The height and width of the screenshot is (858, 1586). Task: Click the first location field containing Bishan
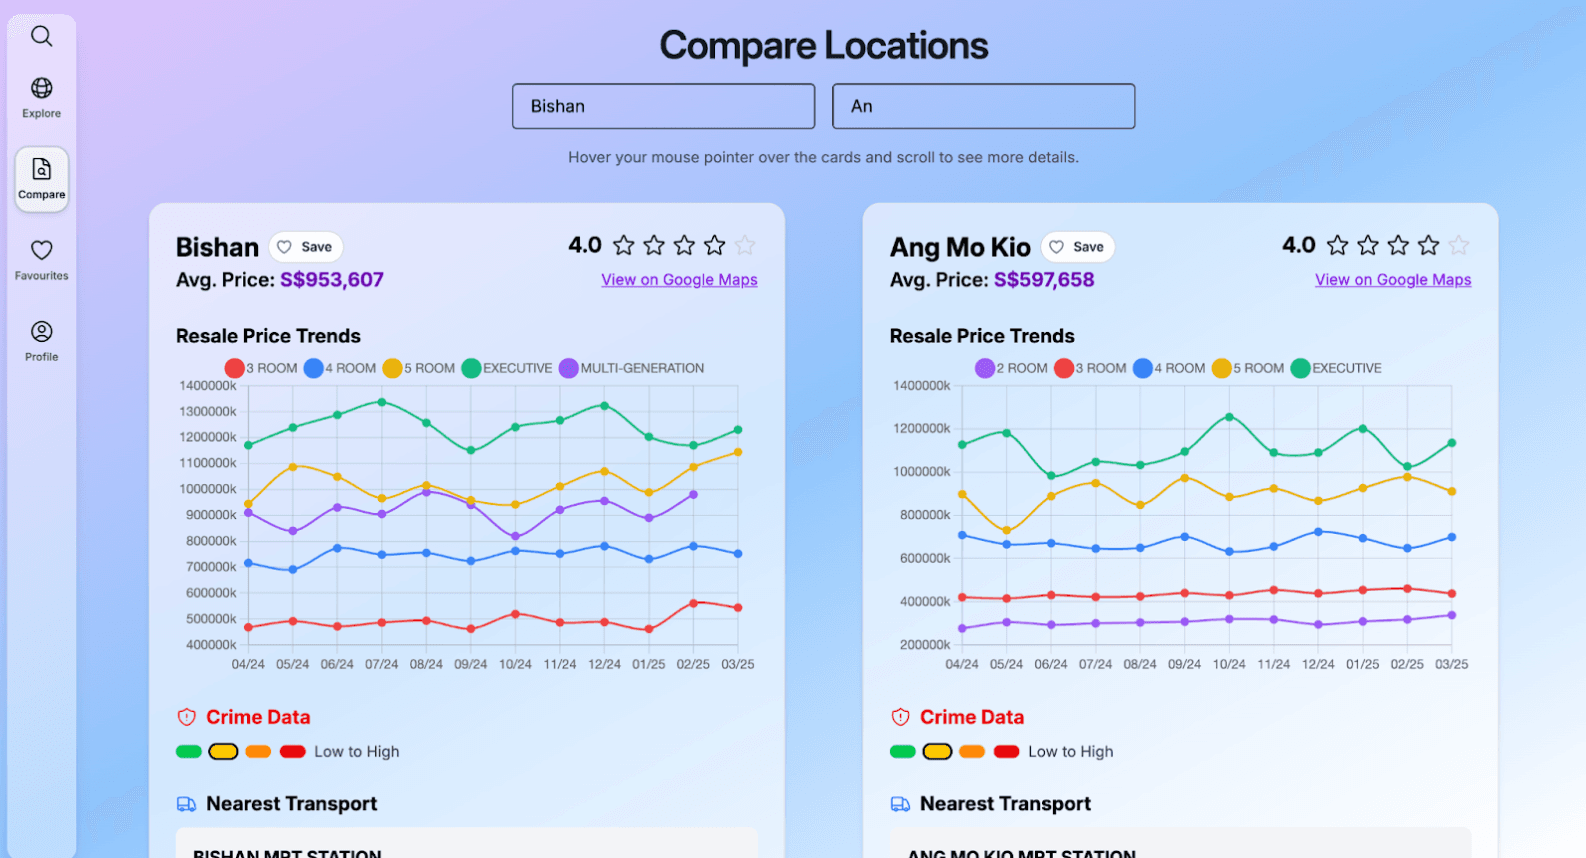[x=663, y=106]
